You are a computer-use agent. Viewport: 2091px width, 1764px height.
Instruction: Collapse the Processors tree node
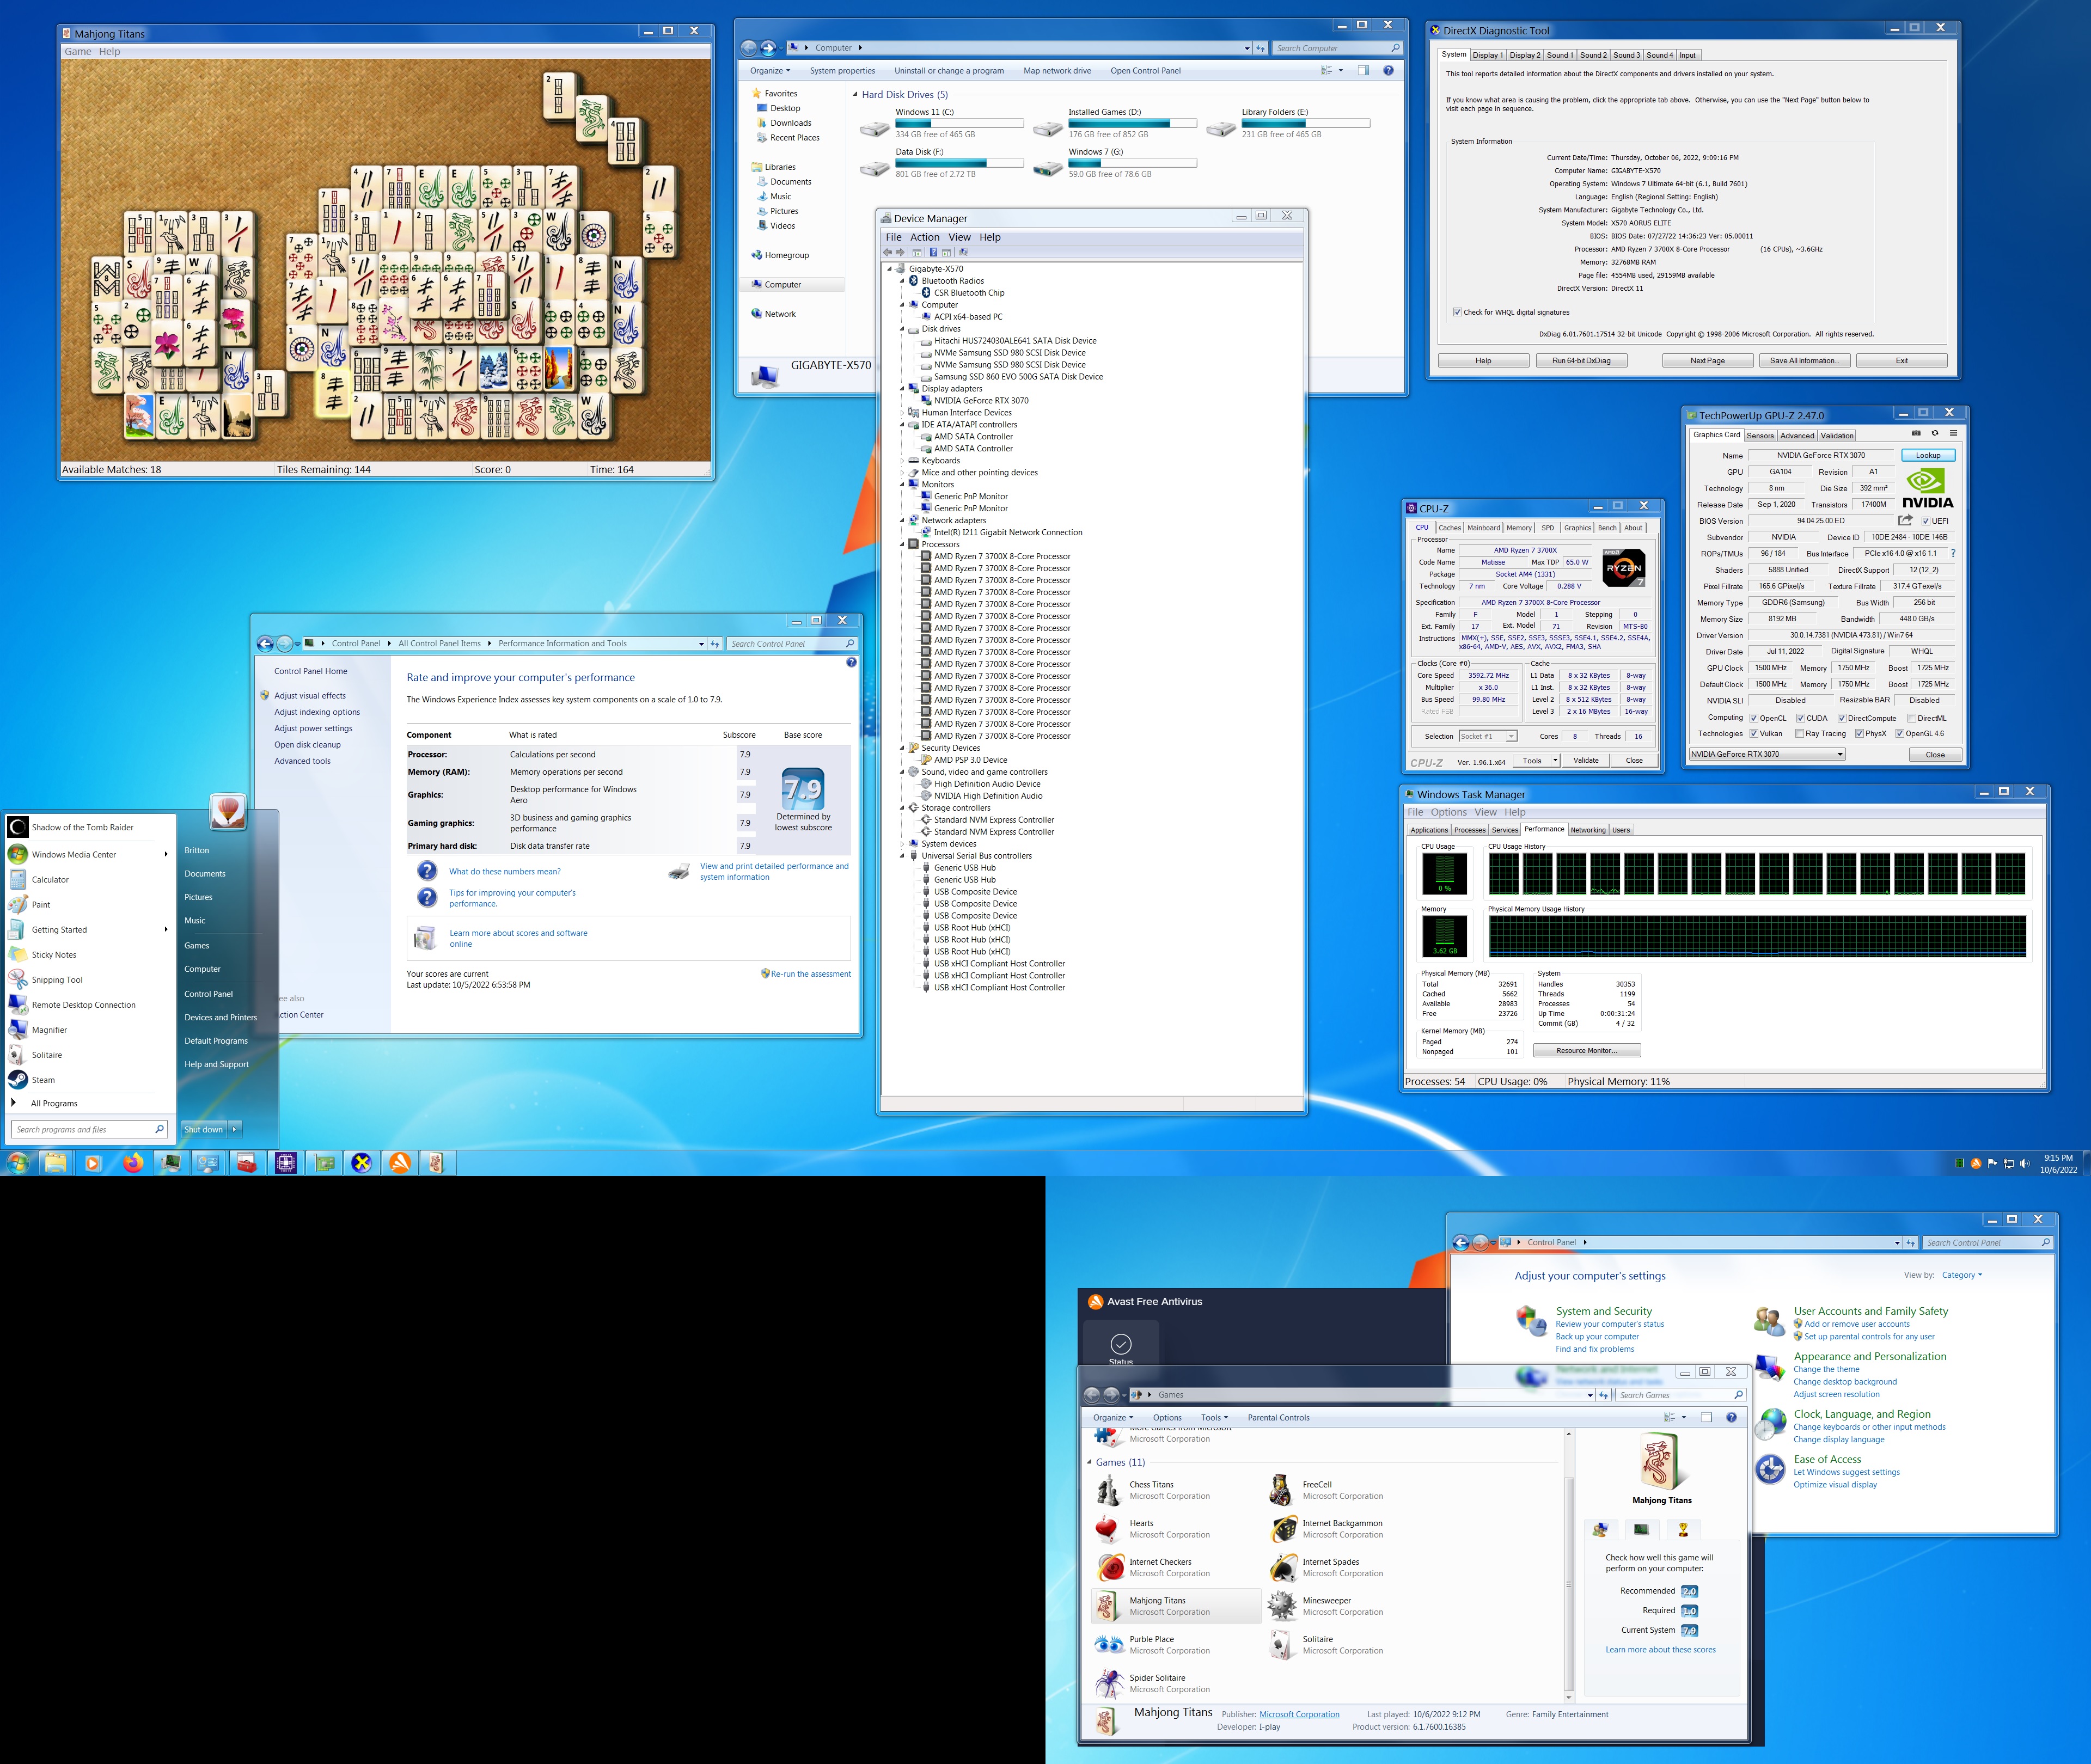pyautogui.click(x=902, y=544)
